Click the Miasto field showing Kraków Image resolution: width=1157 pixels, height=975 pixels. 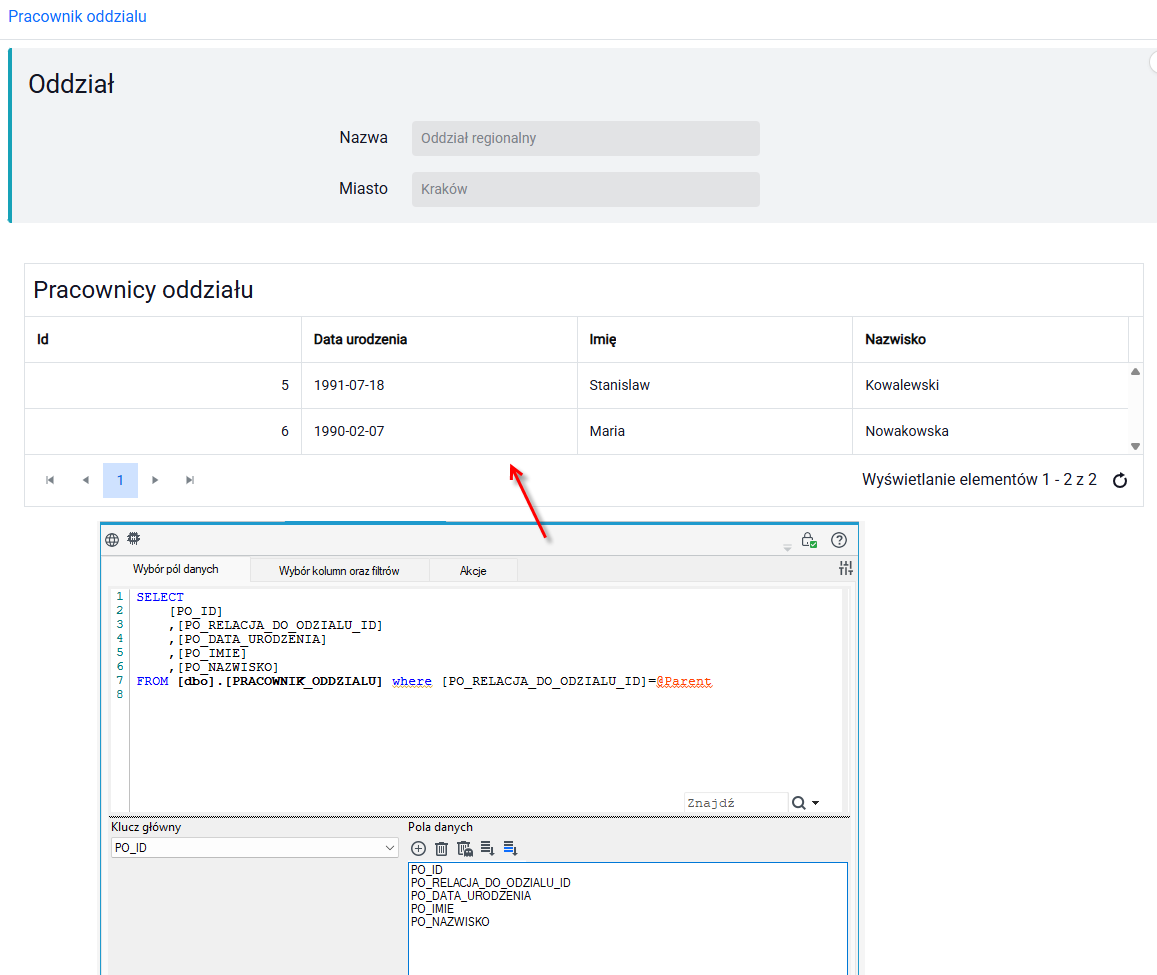tap(586, 189)
